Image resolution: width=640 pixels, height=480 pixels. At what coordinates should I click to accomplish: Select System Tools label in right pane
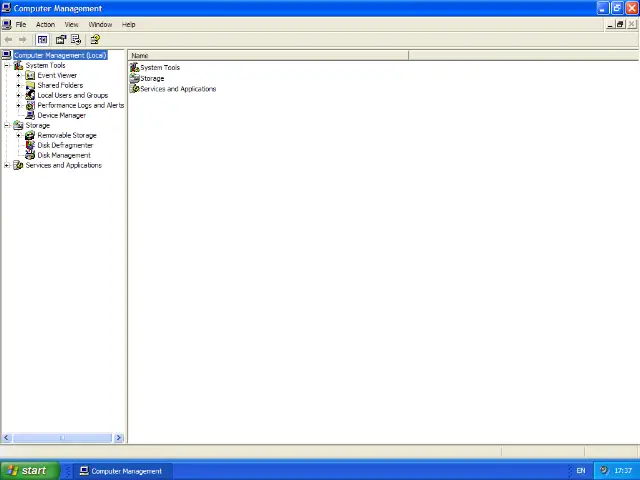point(160,68)
